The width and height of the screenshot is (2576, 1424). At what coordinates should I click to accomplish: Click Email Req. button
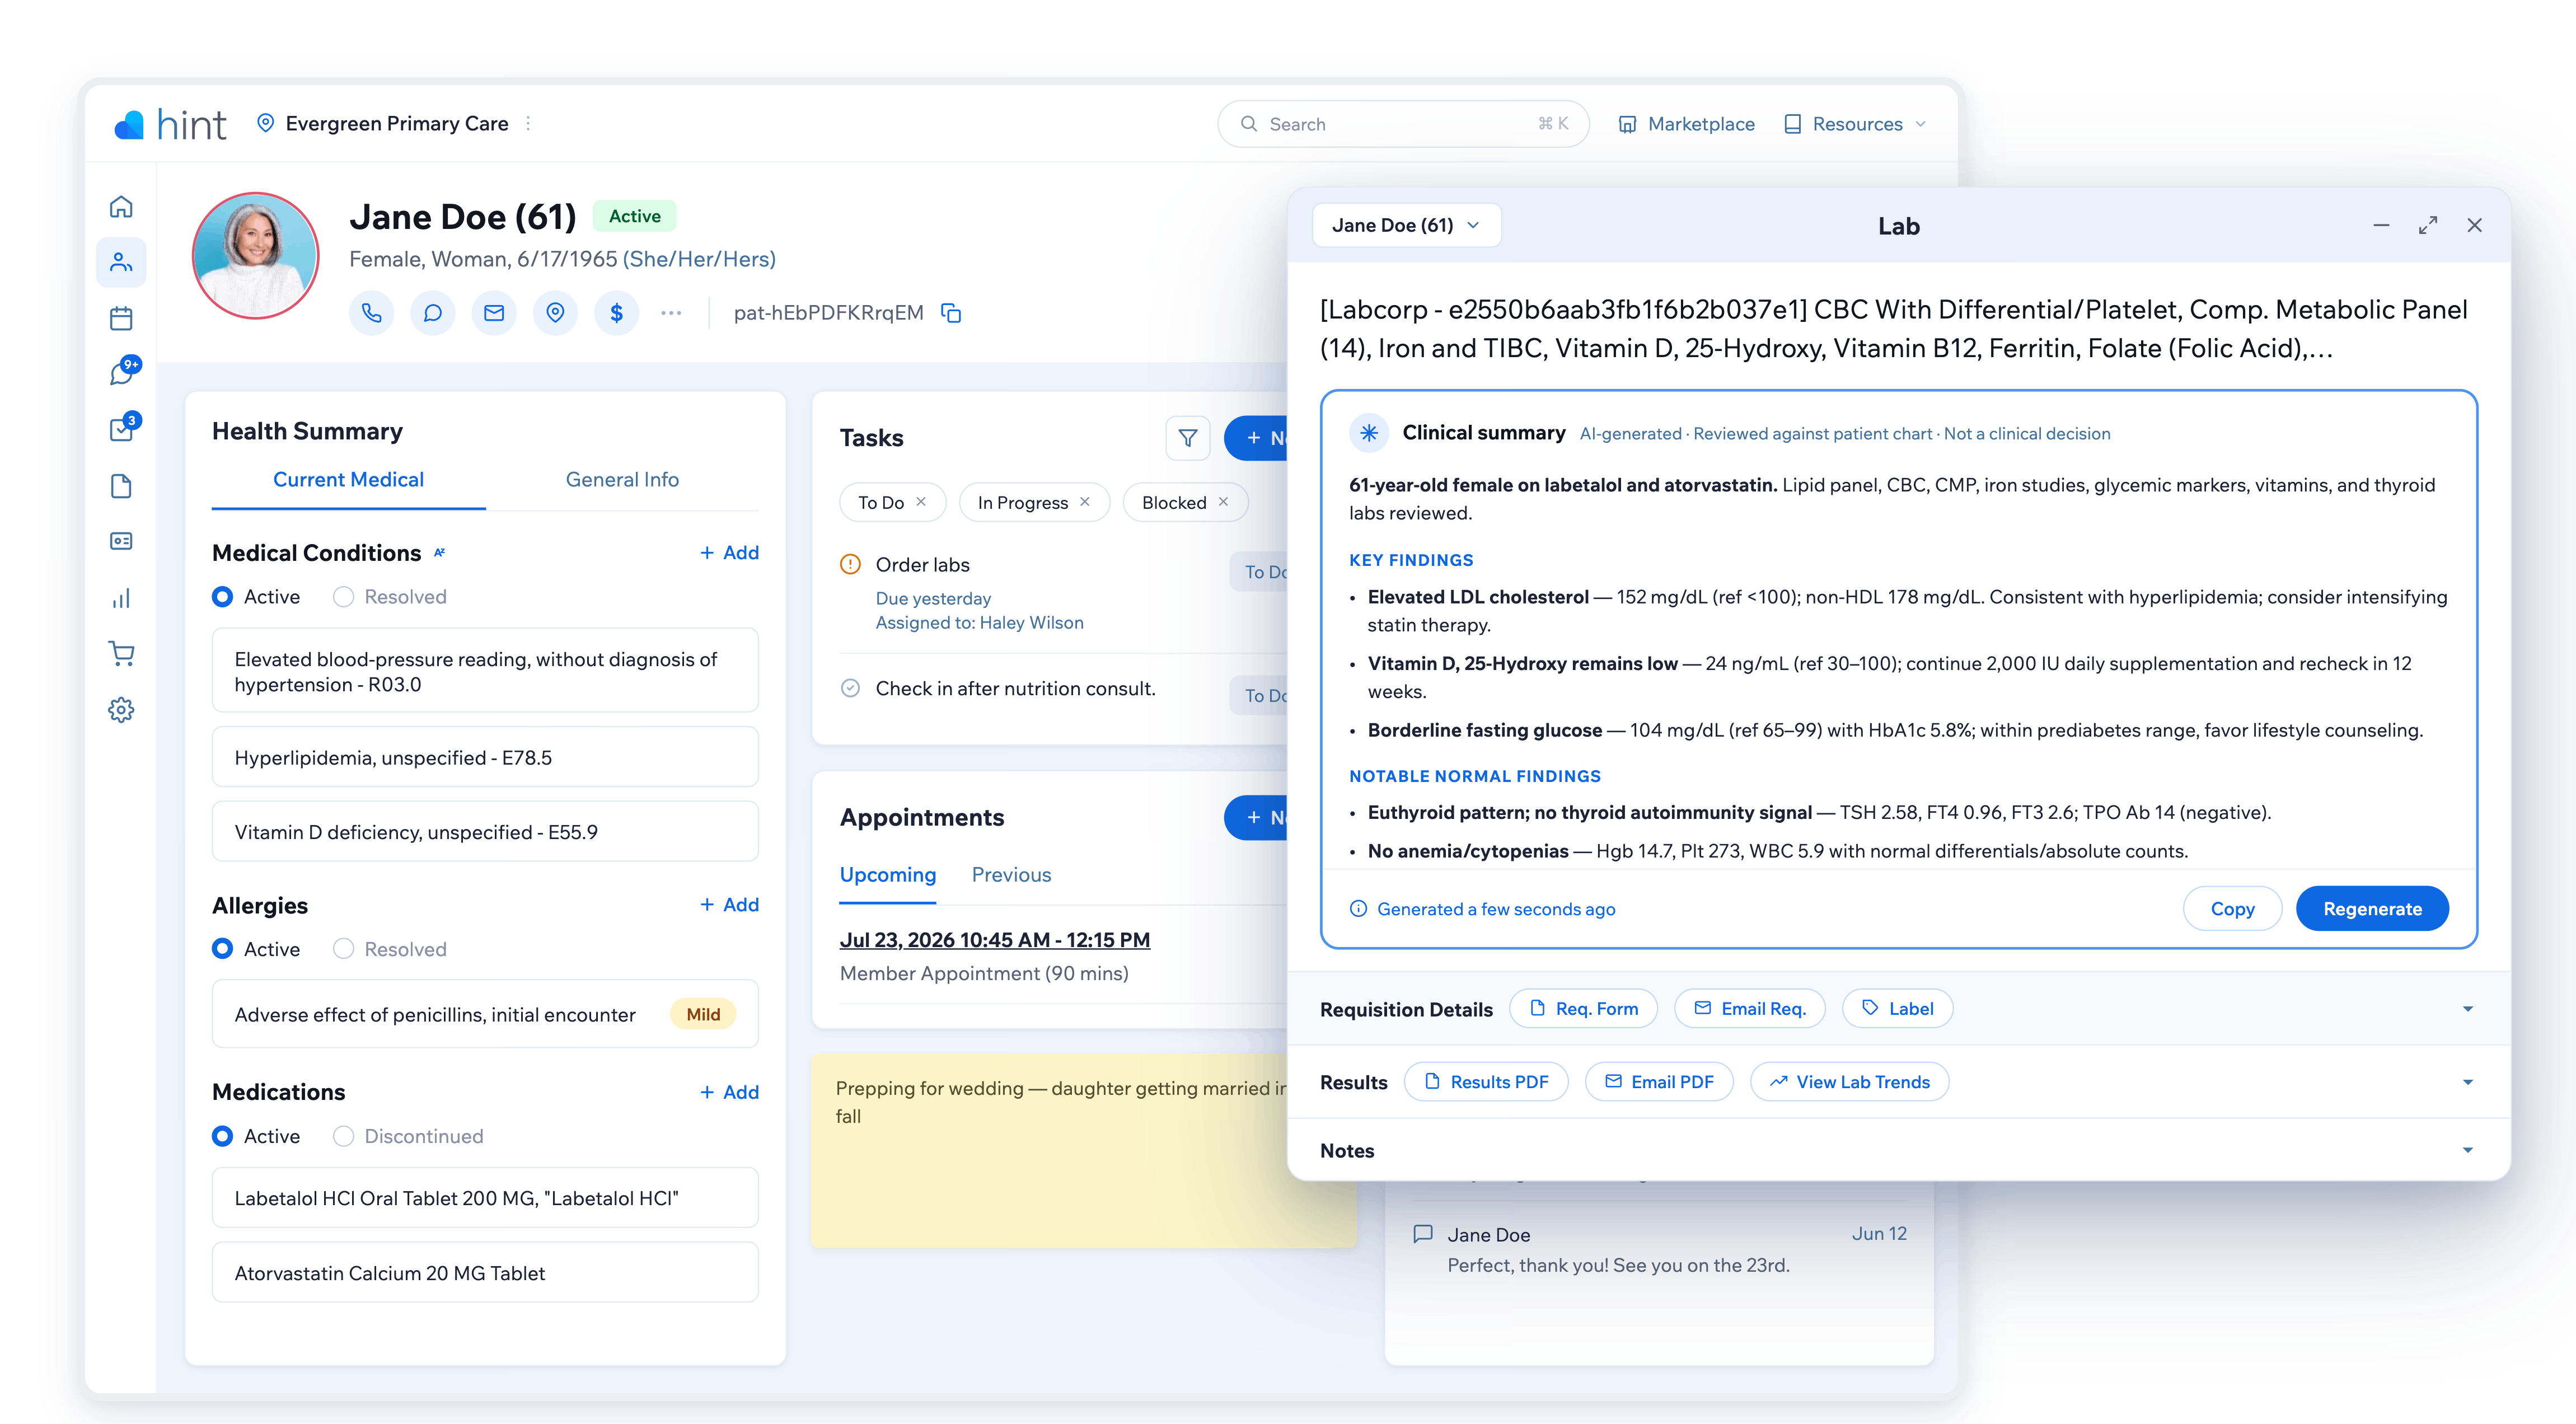(x=1749, y=1008)
